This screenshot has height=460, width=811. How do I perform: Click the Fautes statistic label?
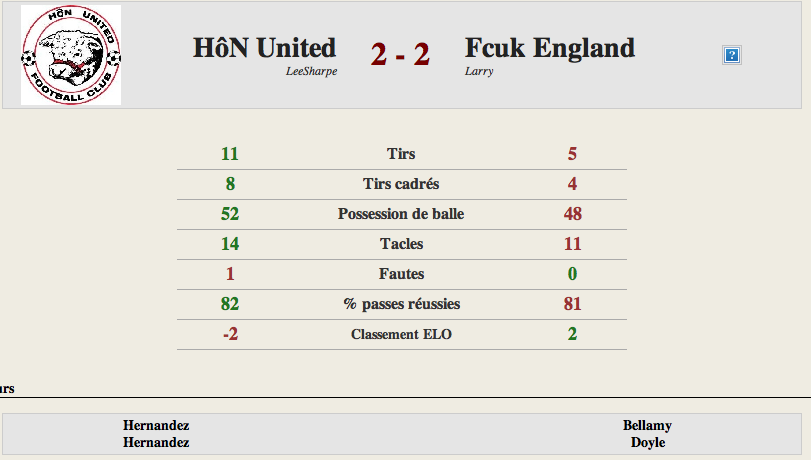coord(401,274)
